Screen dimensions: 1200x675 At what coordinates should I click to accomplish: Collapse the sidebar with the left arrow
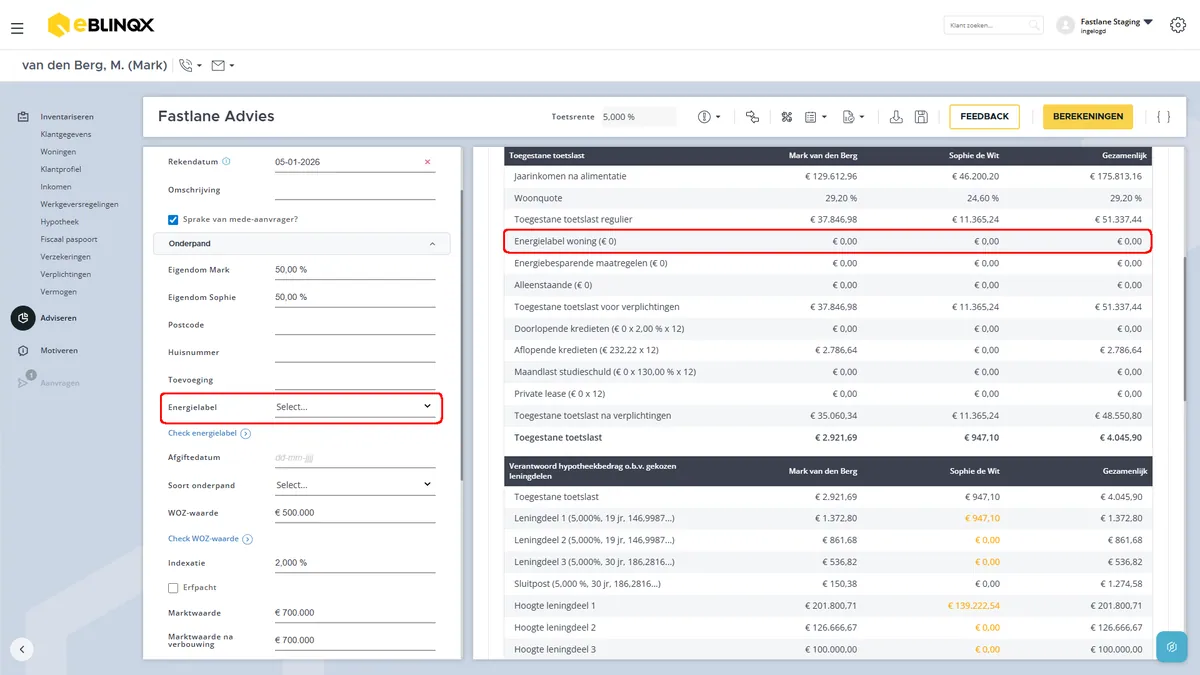[22, 649]
